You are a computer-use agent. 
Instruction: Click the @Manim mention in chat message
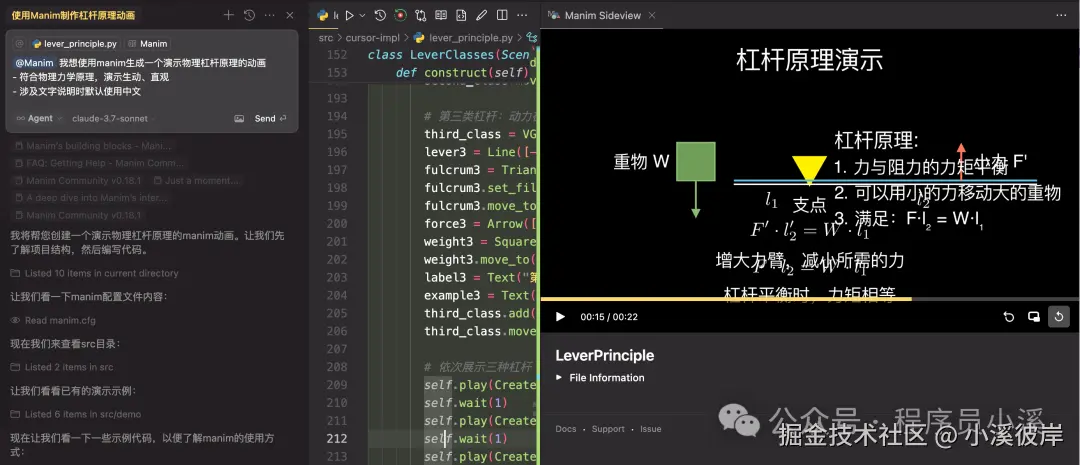click(34, 63)
